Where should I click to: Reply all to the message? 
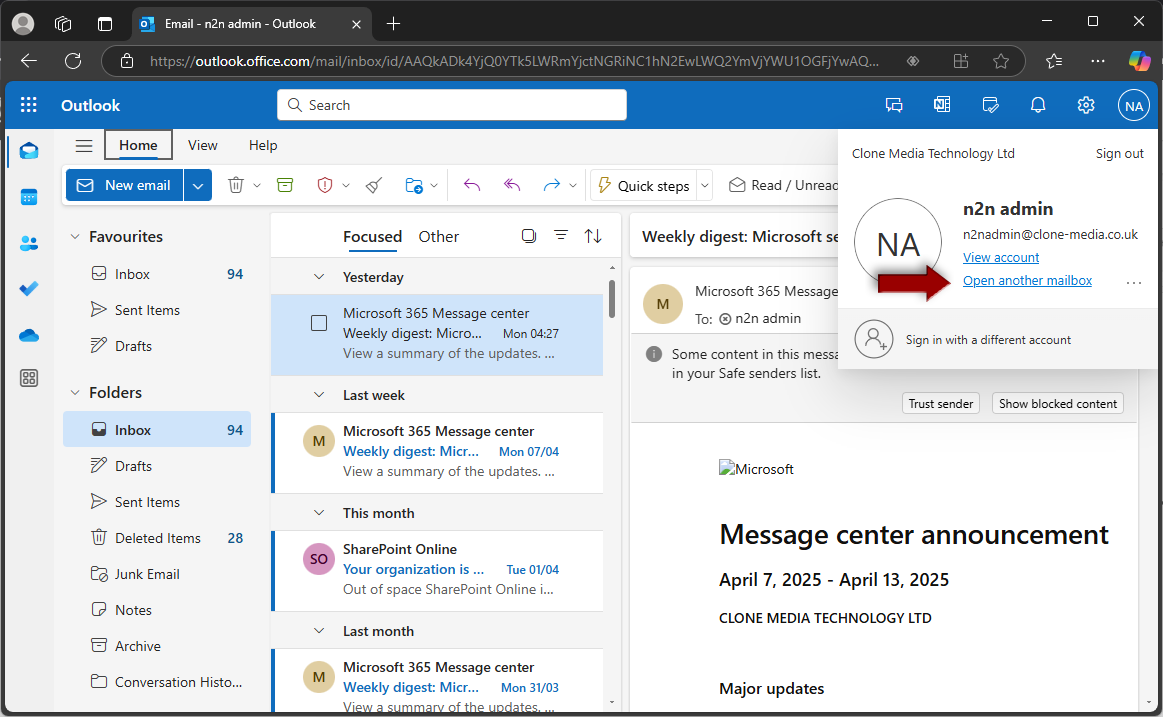[x=512, y=185]
